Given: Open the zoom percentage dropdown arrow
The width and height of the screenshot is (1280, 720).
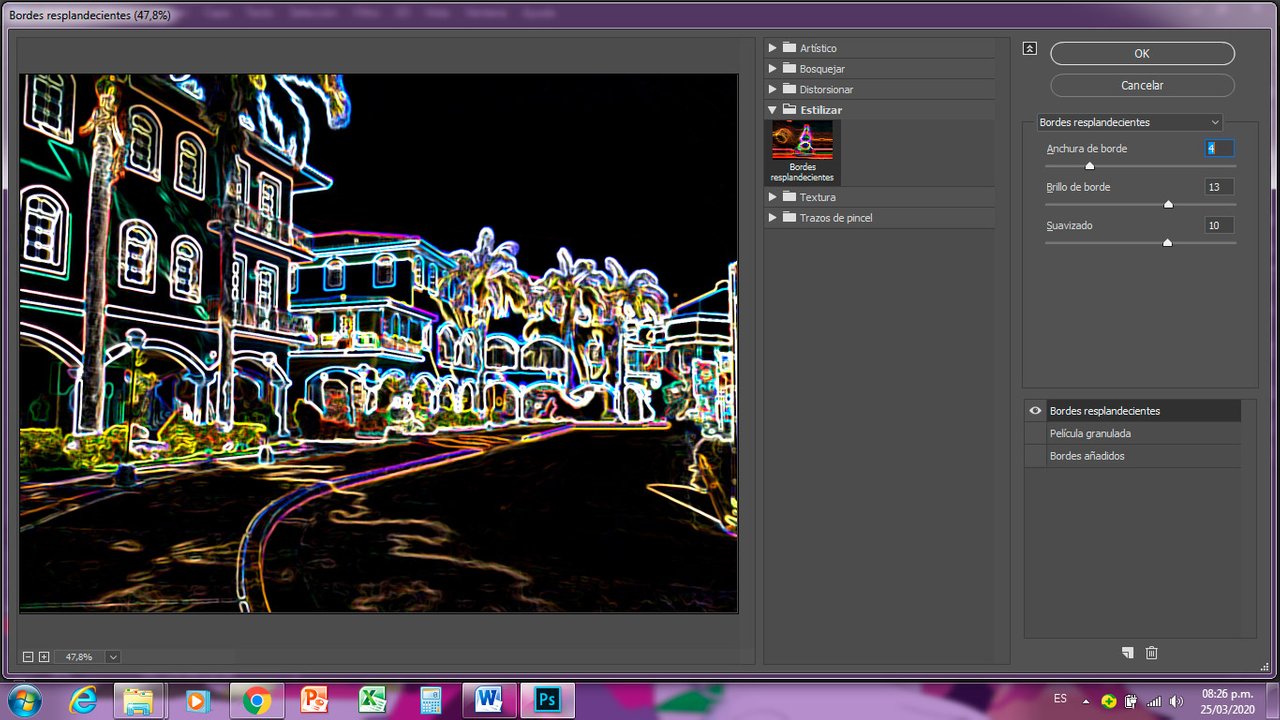Looking at the screenshot, I should coord(112,657).
